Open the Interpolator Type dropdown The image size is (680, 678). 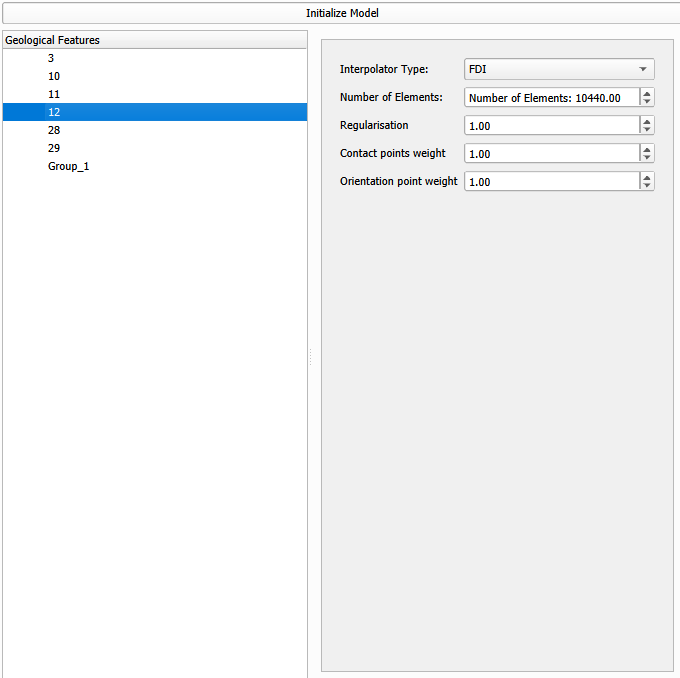point(559,69)
